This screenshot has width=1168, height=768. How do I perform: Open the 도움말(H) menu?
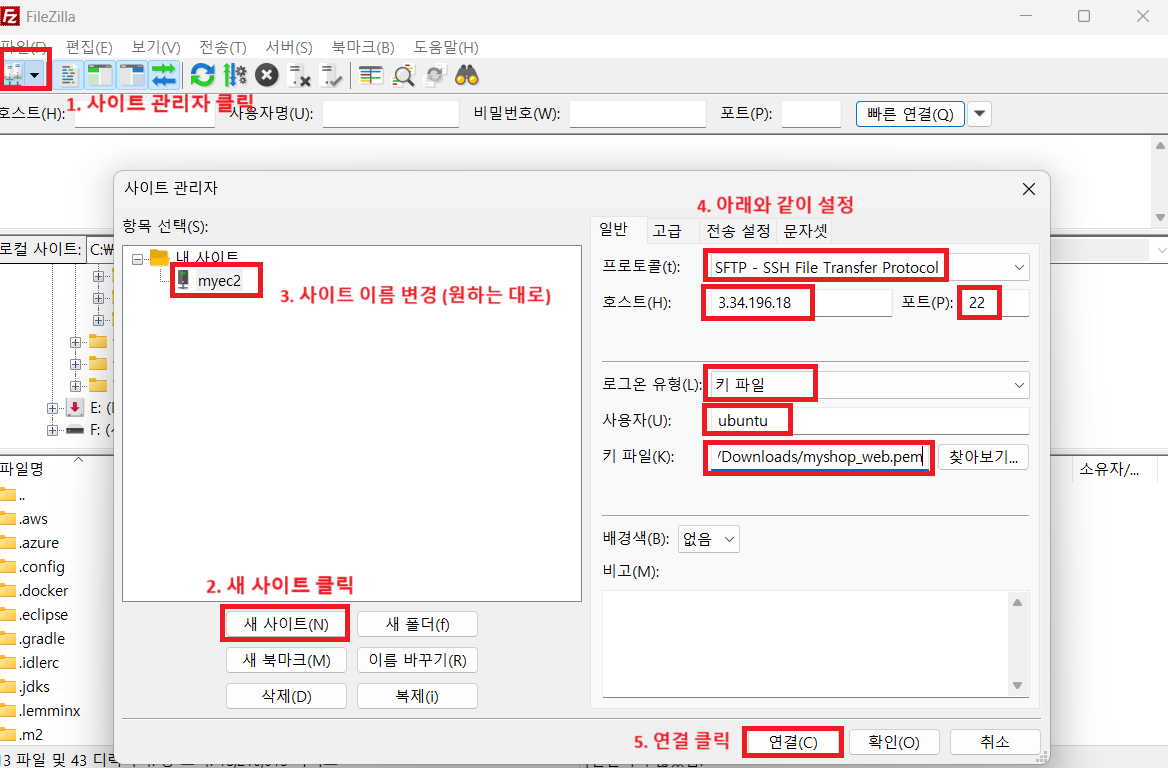(445, 48)
